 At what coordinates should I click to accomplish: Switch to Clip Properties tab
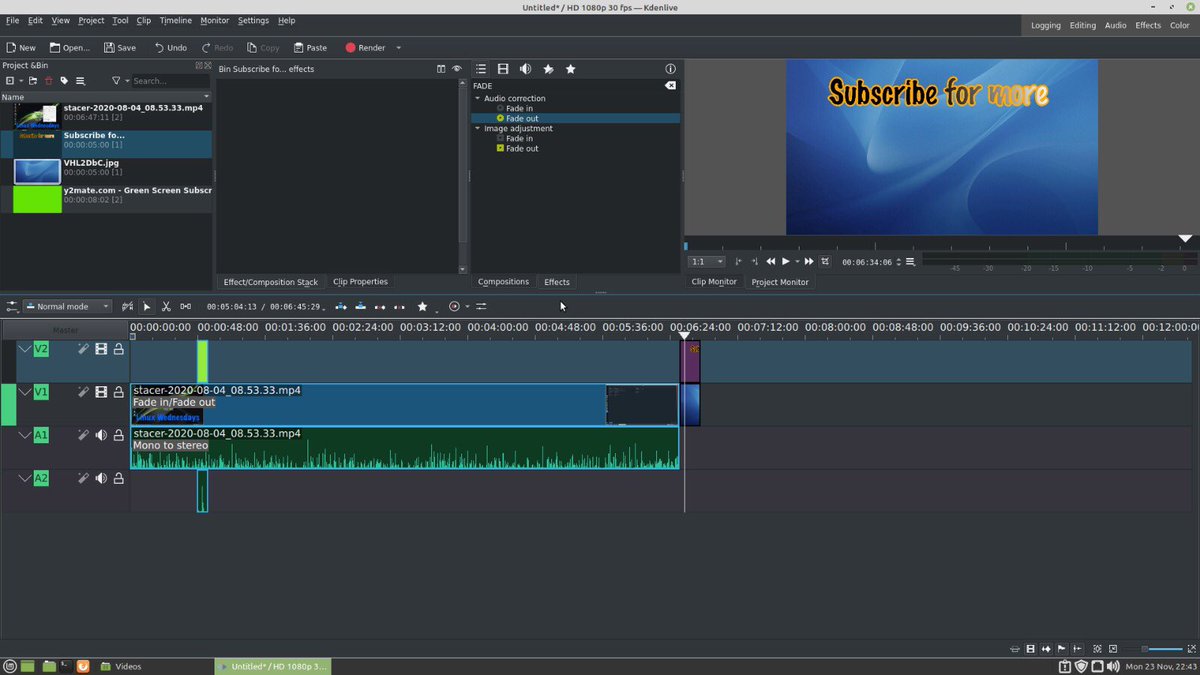360,282
